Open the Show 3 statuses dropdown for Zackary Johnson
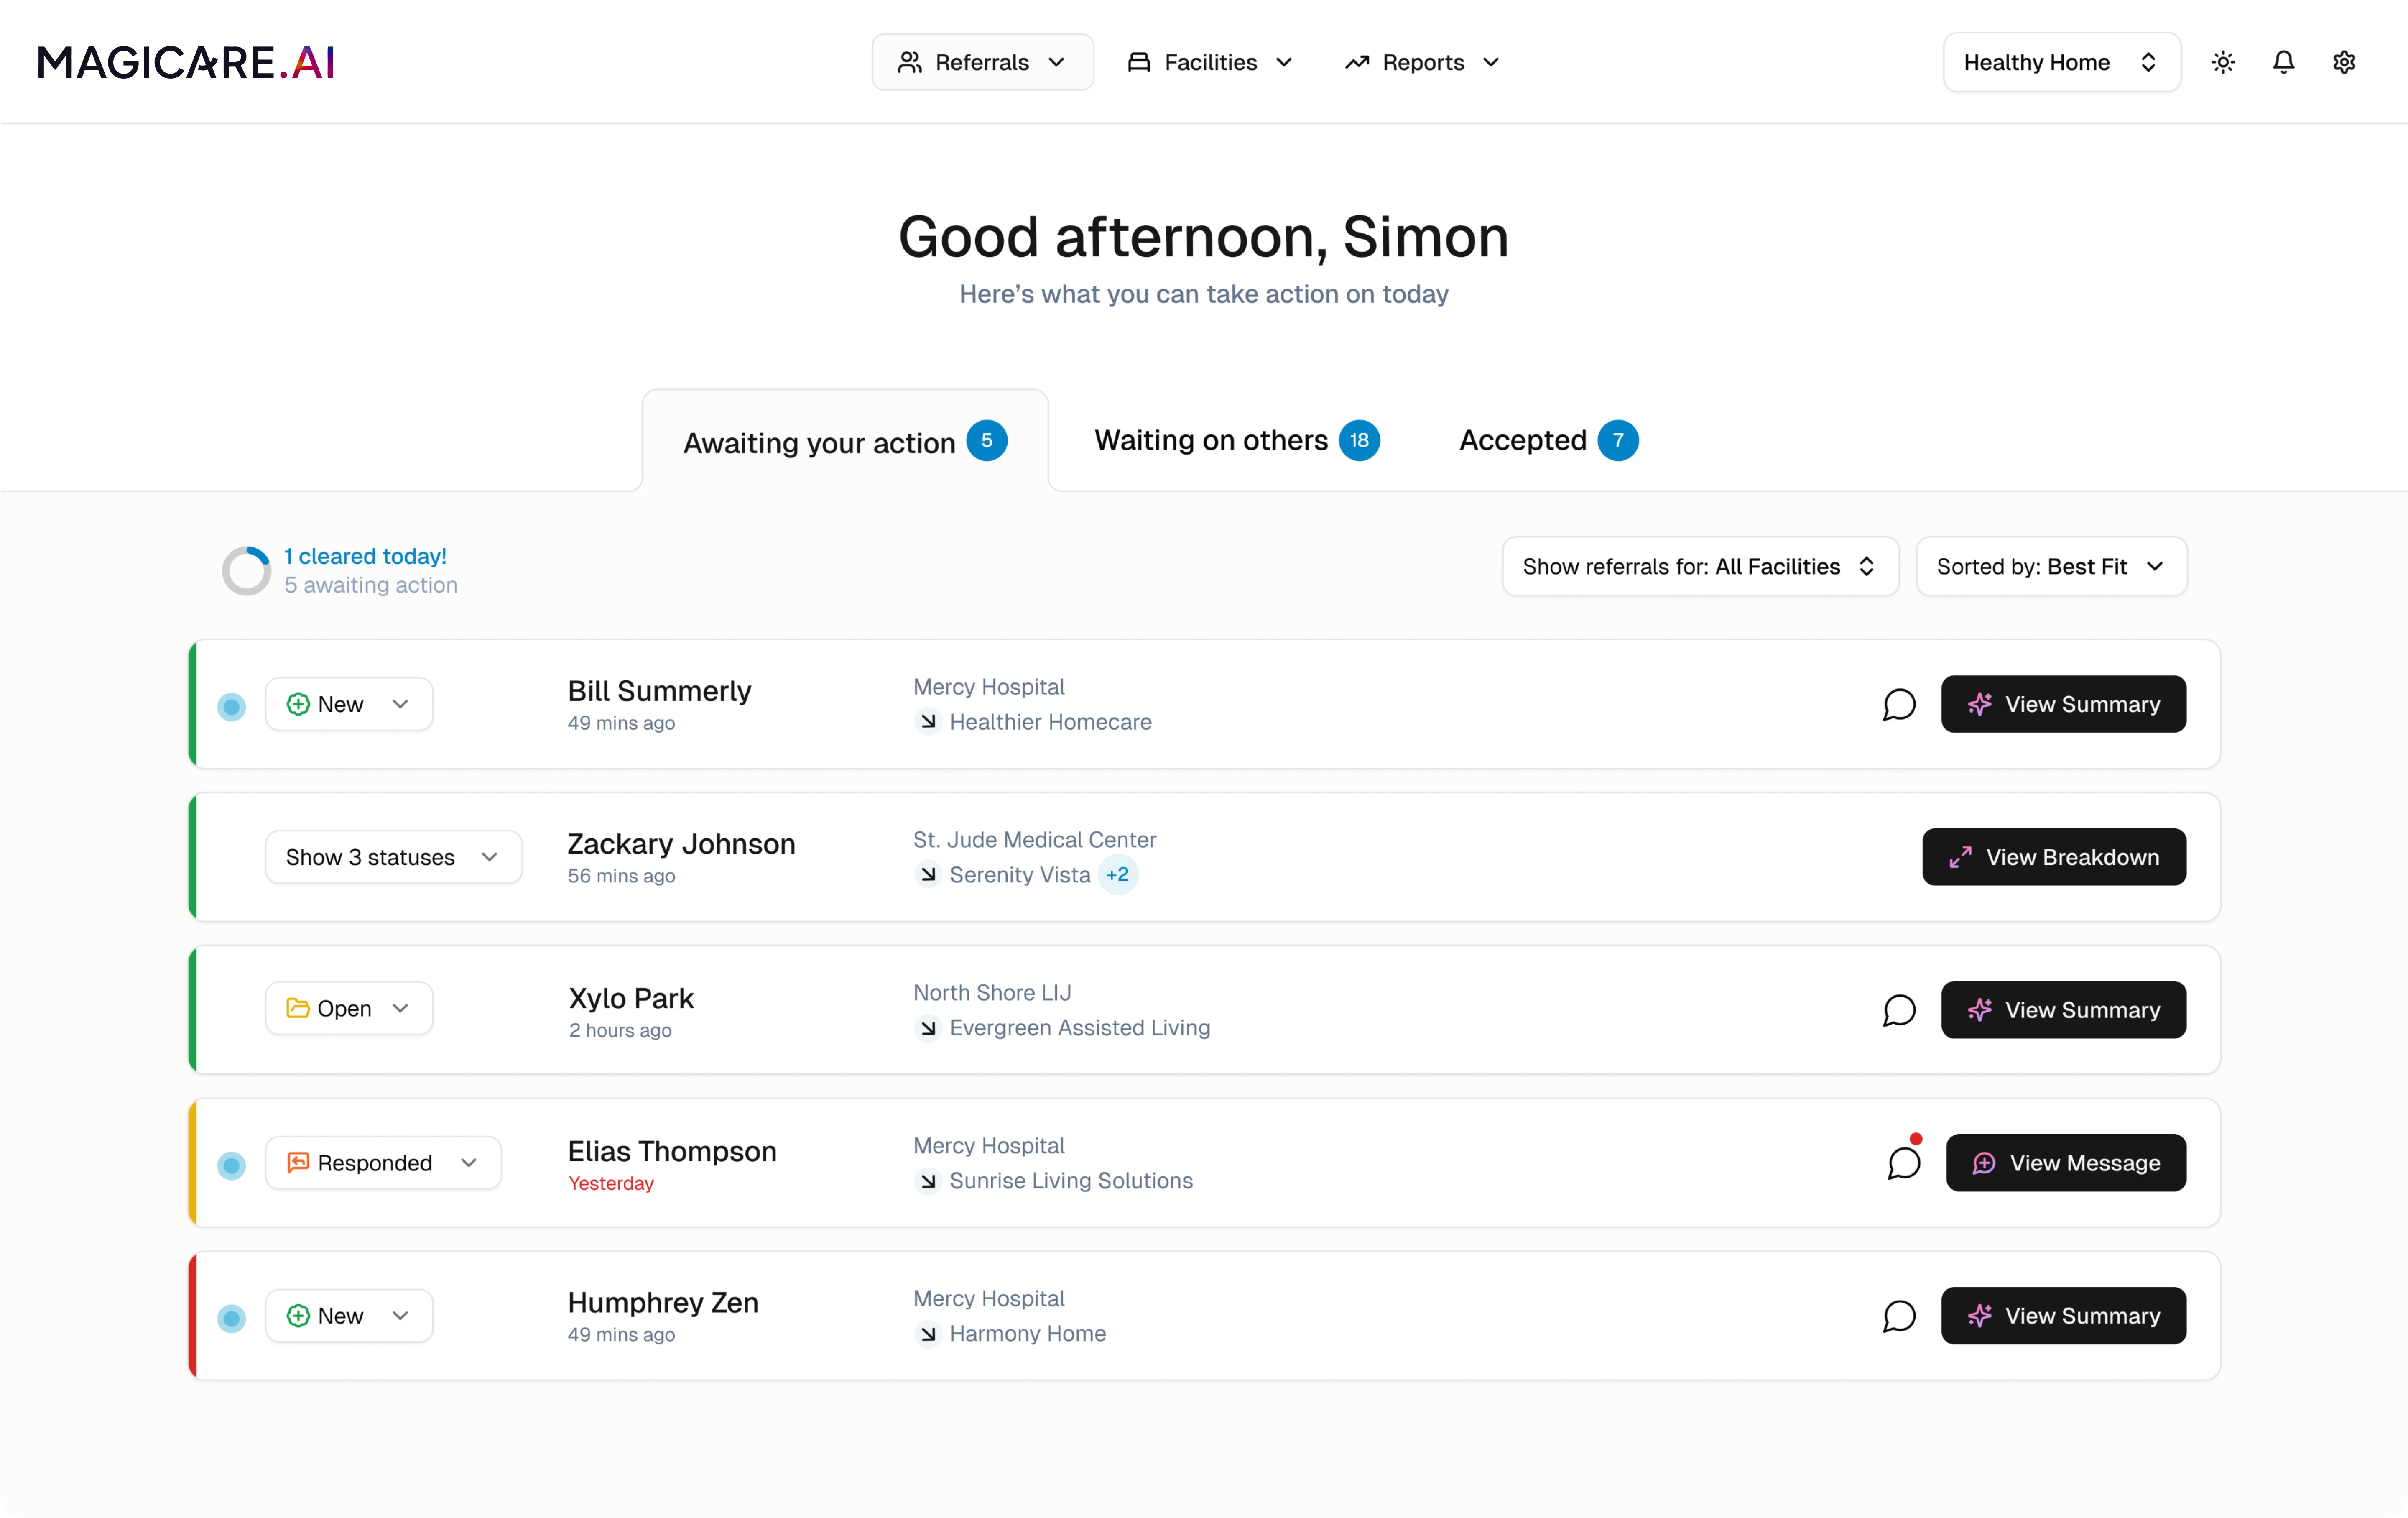The width and height of the screenshot is (2408, 1518). 393,856
